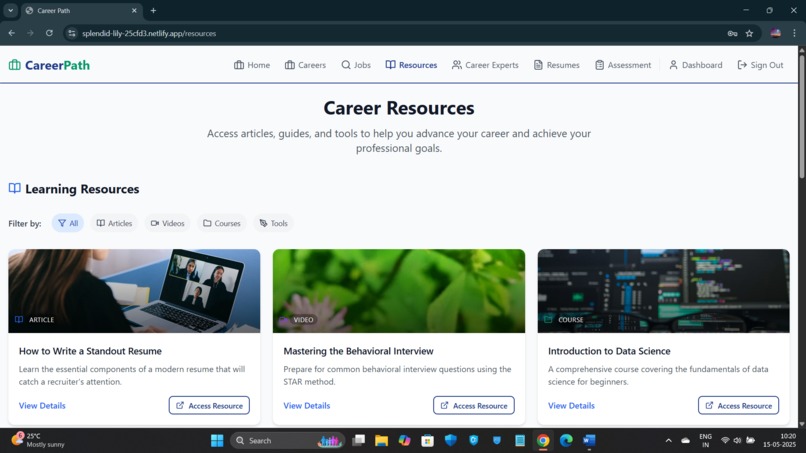Click the ENG IN language indicator
This screenshot has height=453, width=806.
pos(705,440)
